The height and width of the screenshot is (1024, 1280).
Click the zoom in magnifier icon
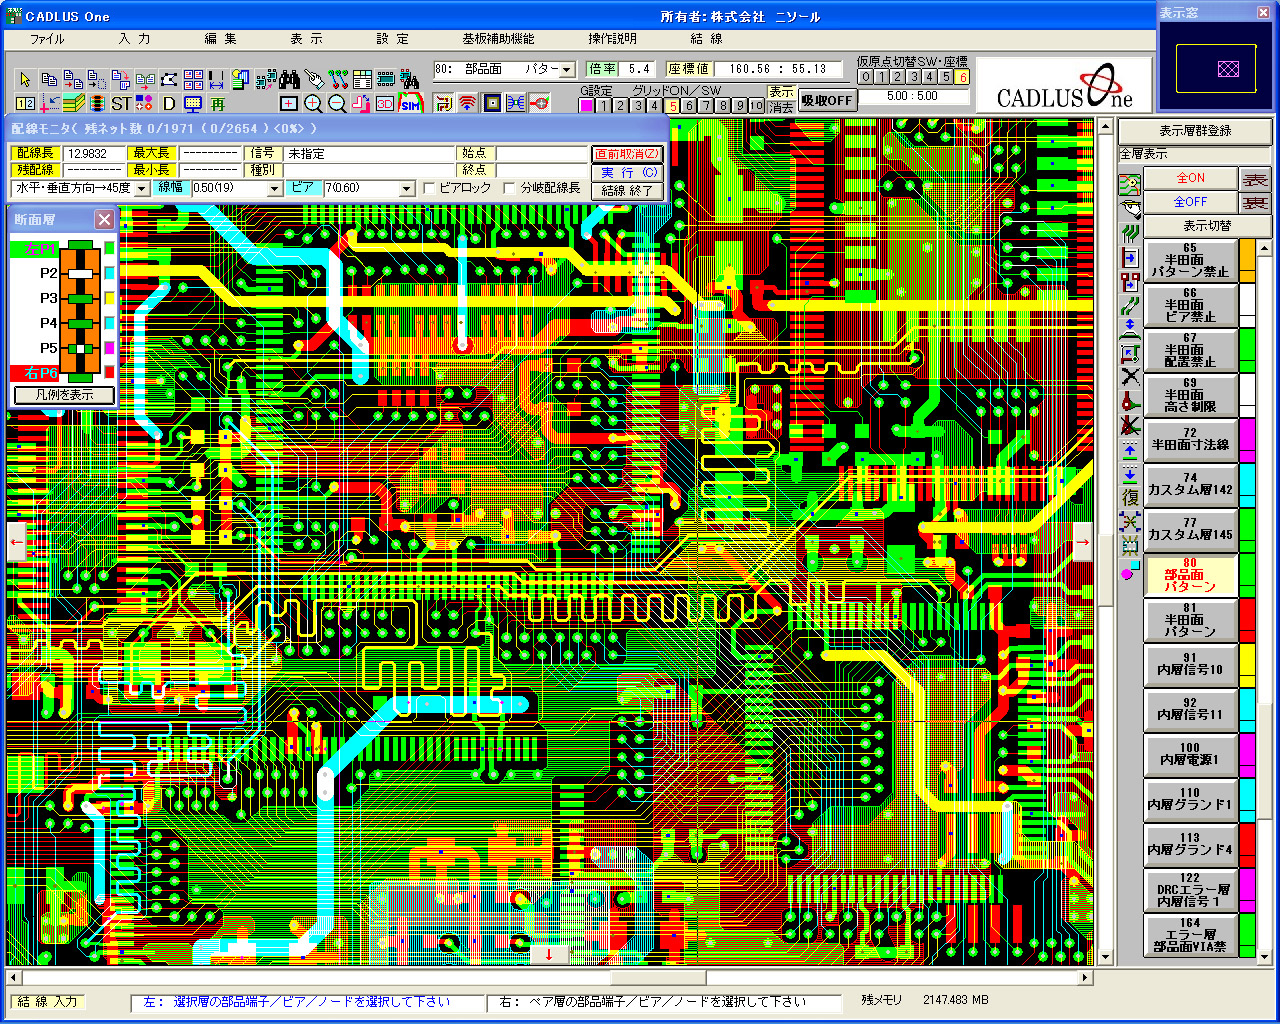[313, 104]
